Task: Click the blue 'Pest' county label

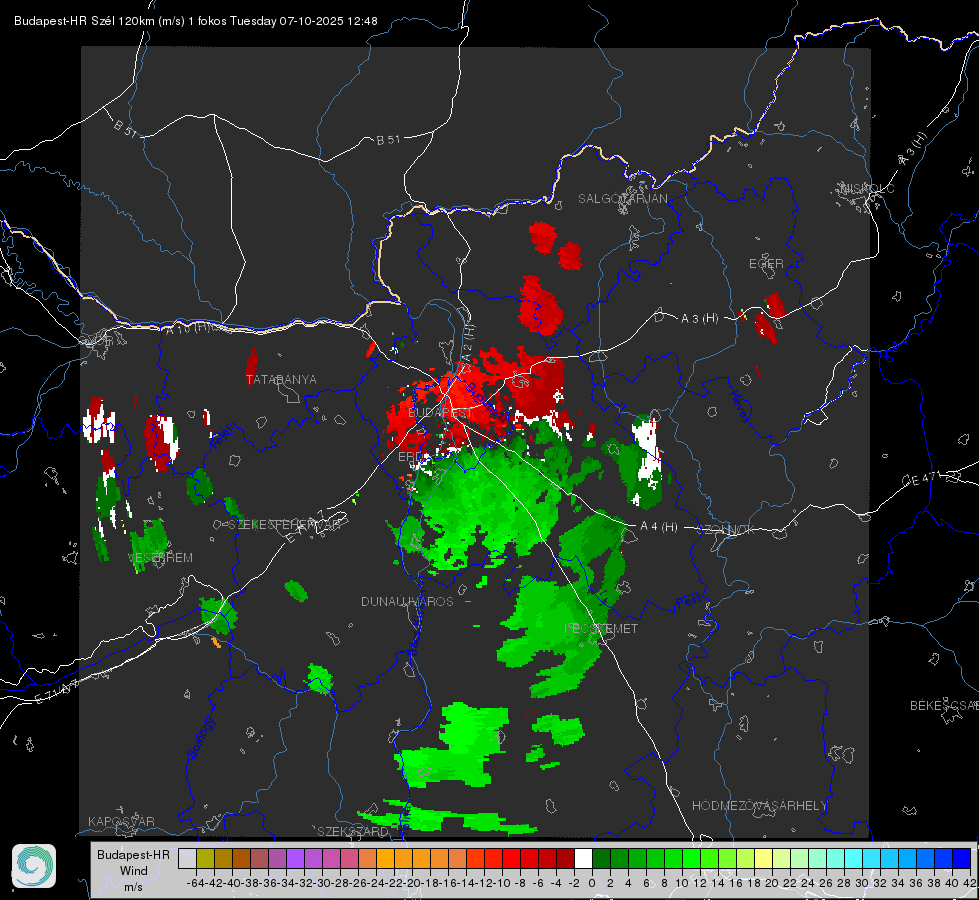Action: [688, 601]
